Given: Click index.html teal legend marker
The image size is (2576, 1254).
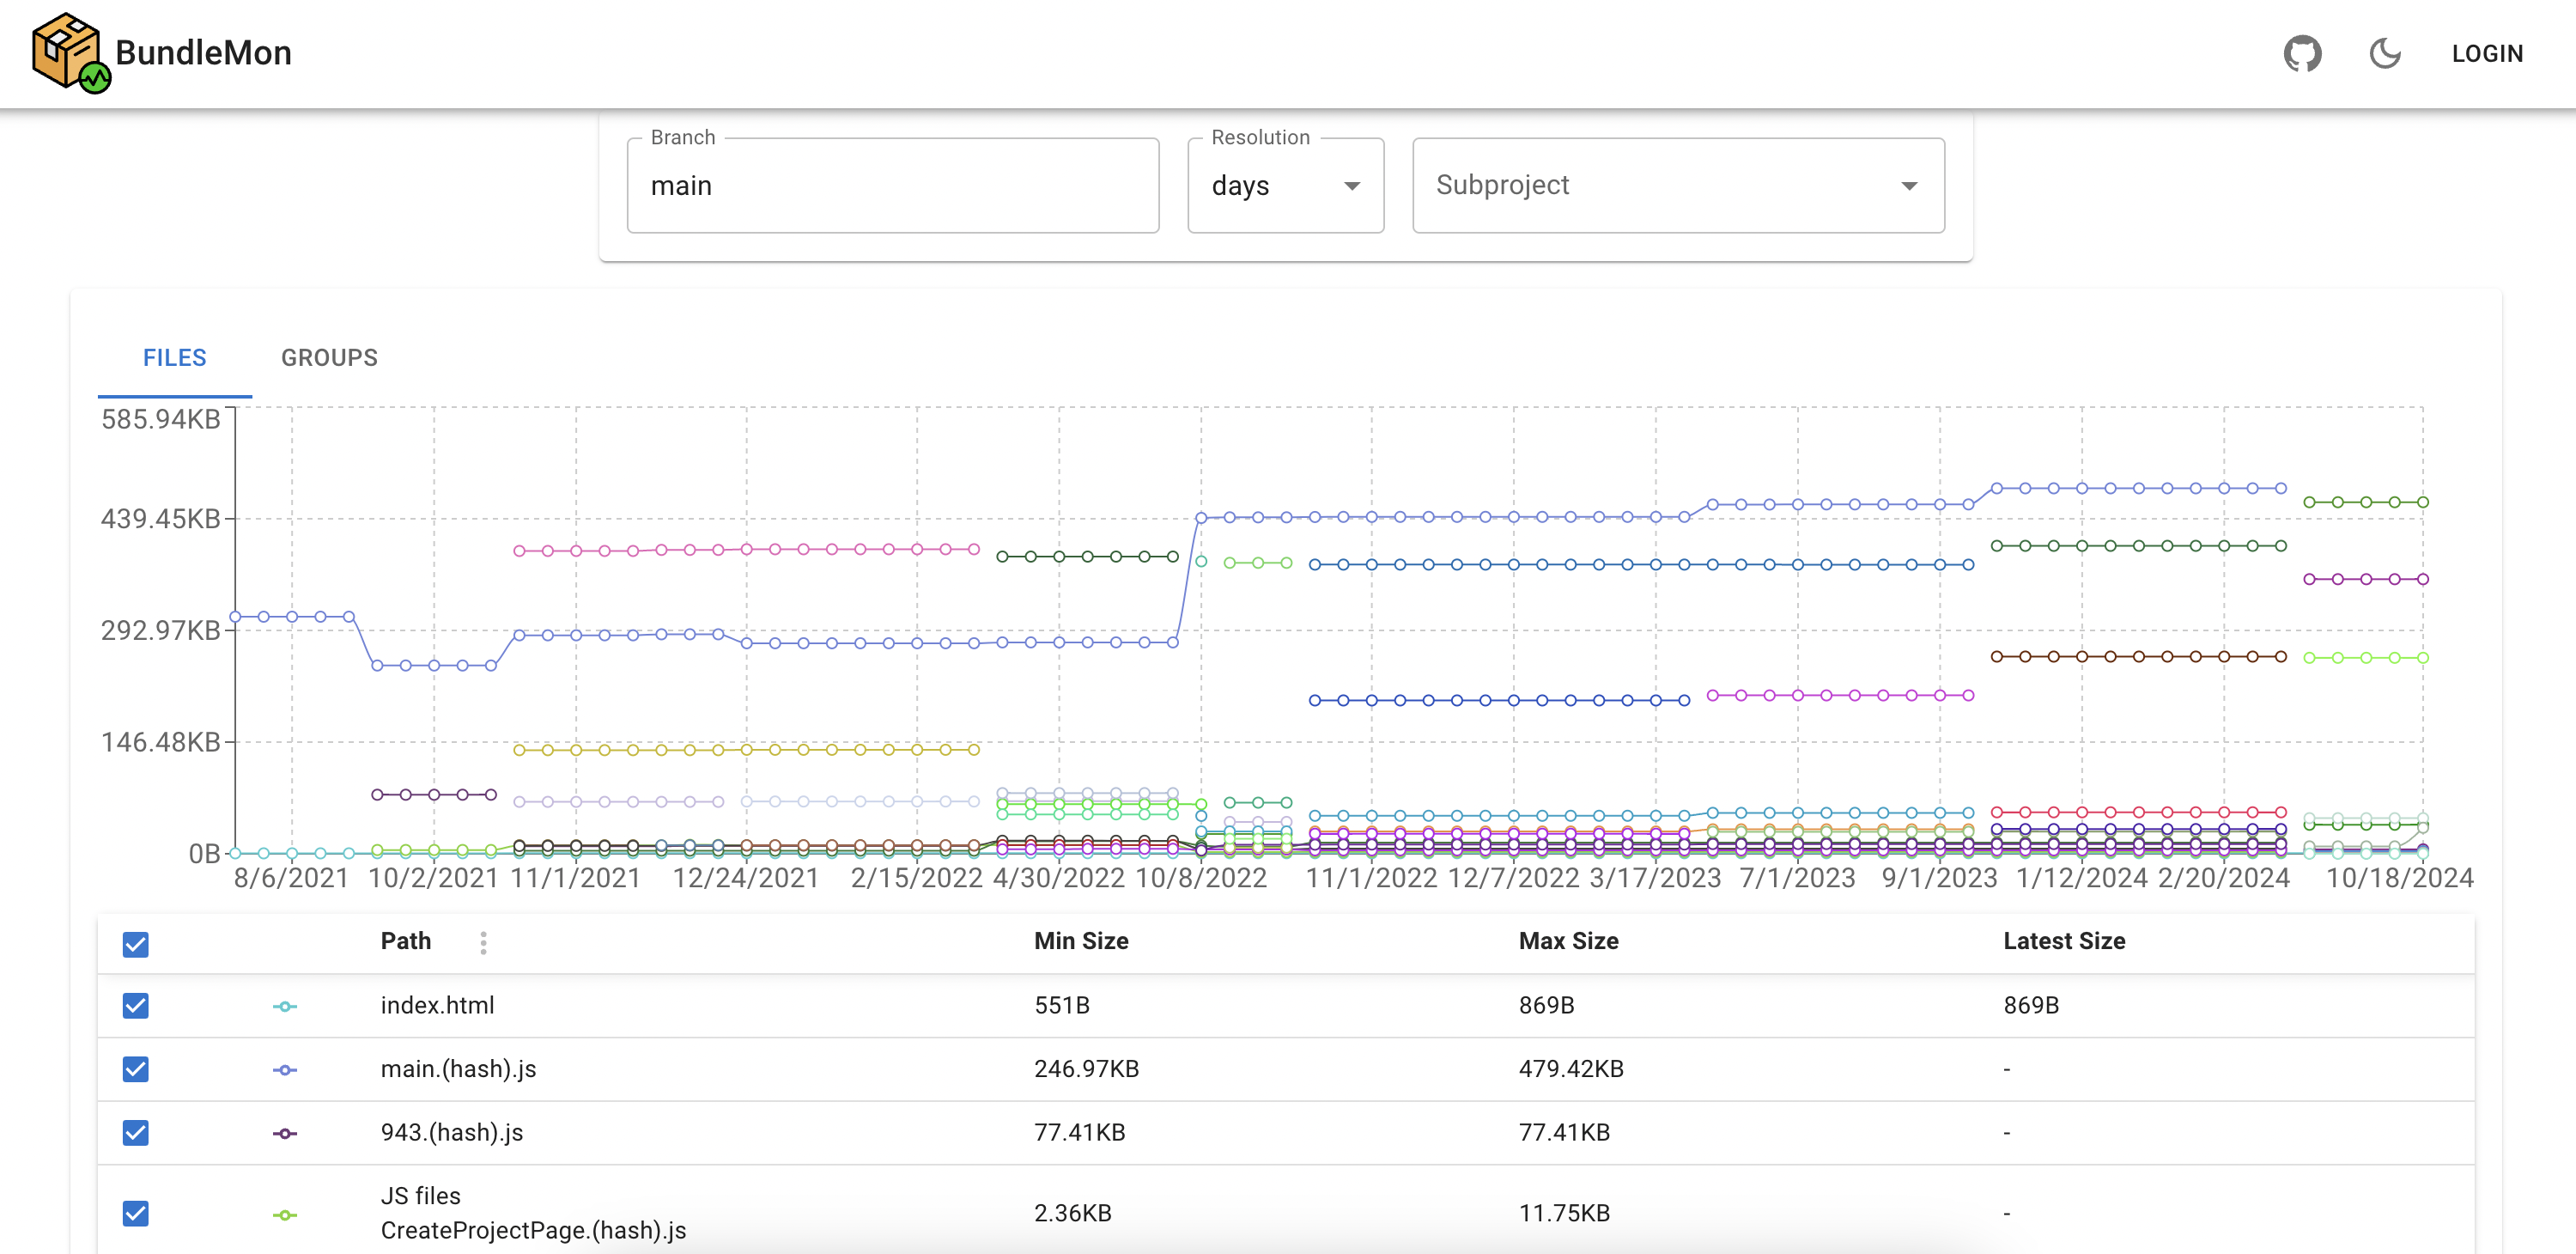Looking at the screenshot, I should coord(285,1006).
